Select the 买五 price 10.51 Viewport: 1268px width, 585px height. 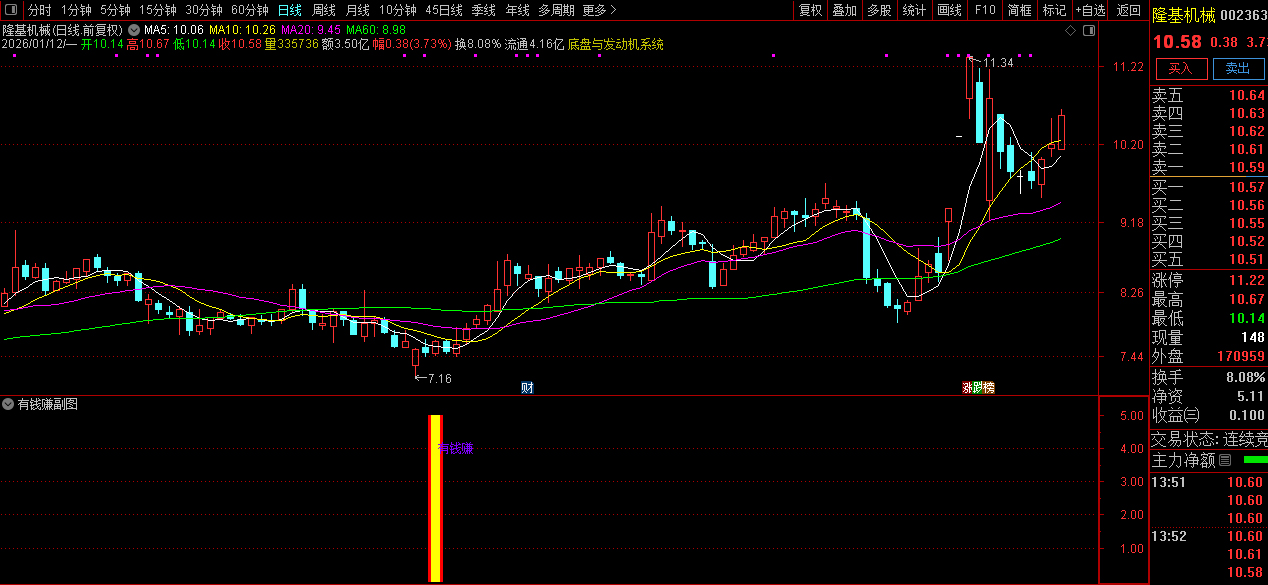[x=1247, y=259]
